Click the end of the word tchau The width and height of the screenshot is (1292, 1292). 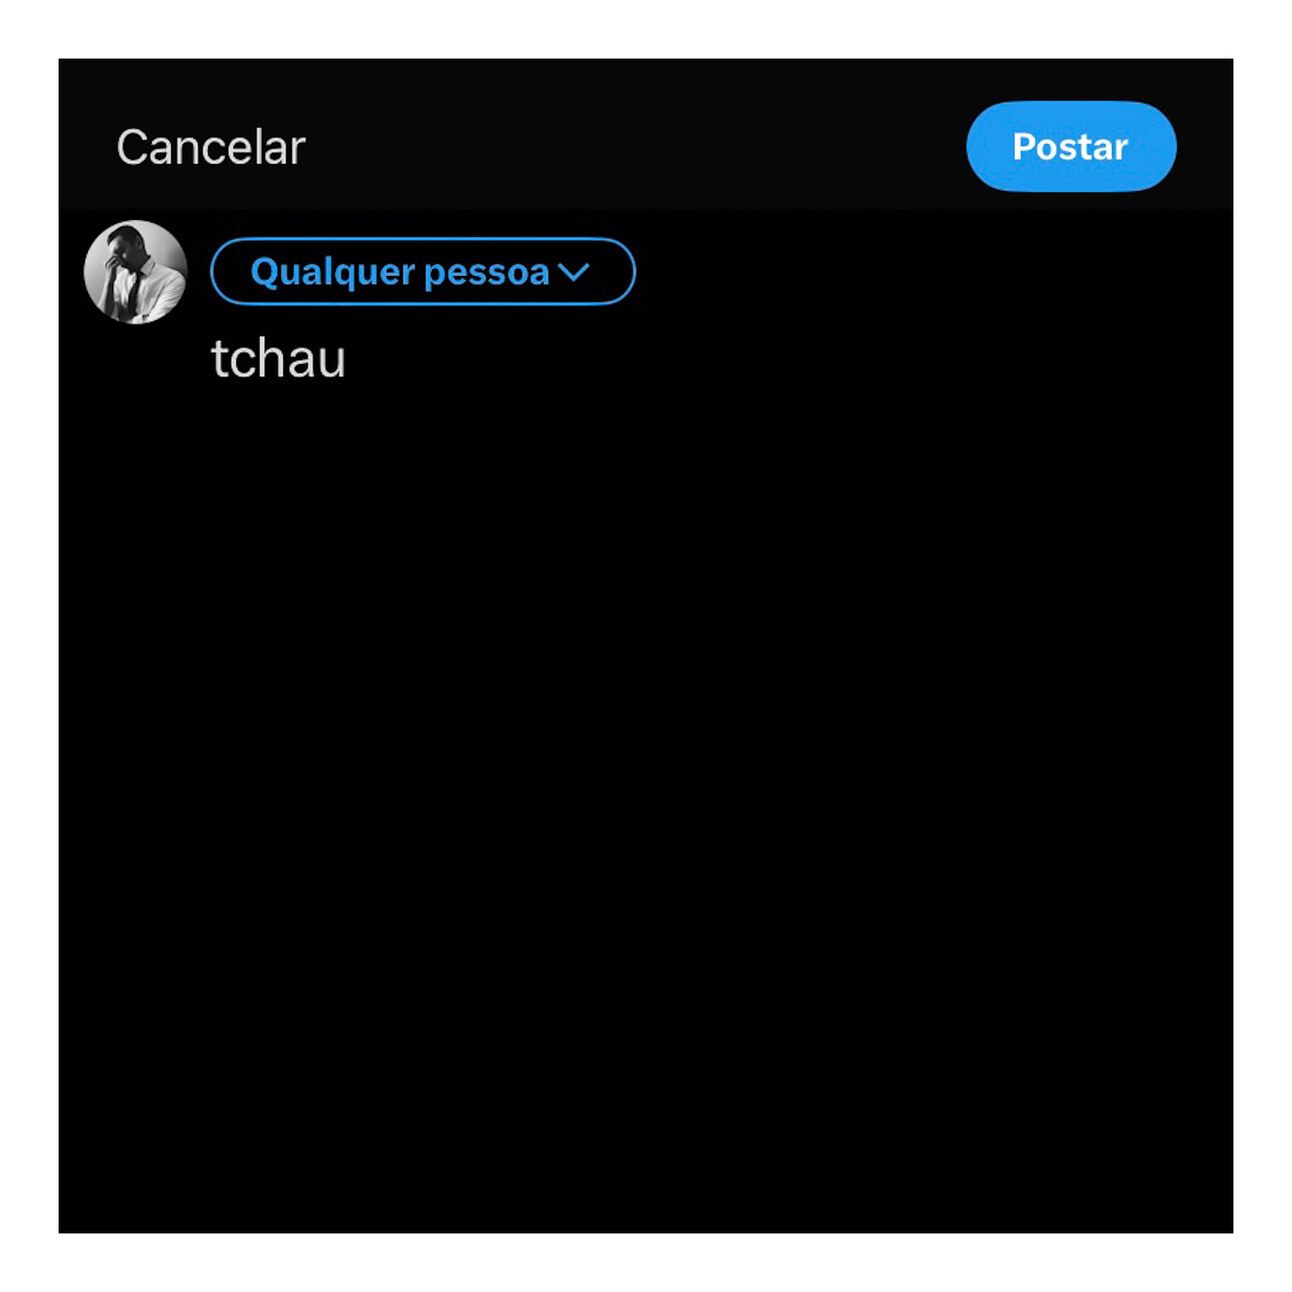coord(345,359)
